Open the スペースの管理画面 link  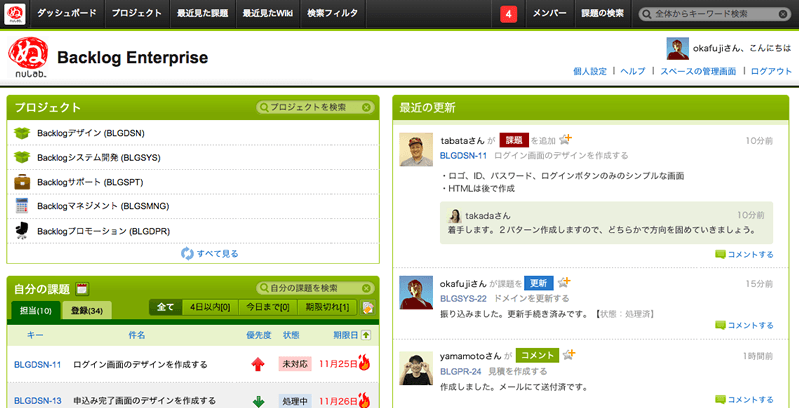click(698, 71)
